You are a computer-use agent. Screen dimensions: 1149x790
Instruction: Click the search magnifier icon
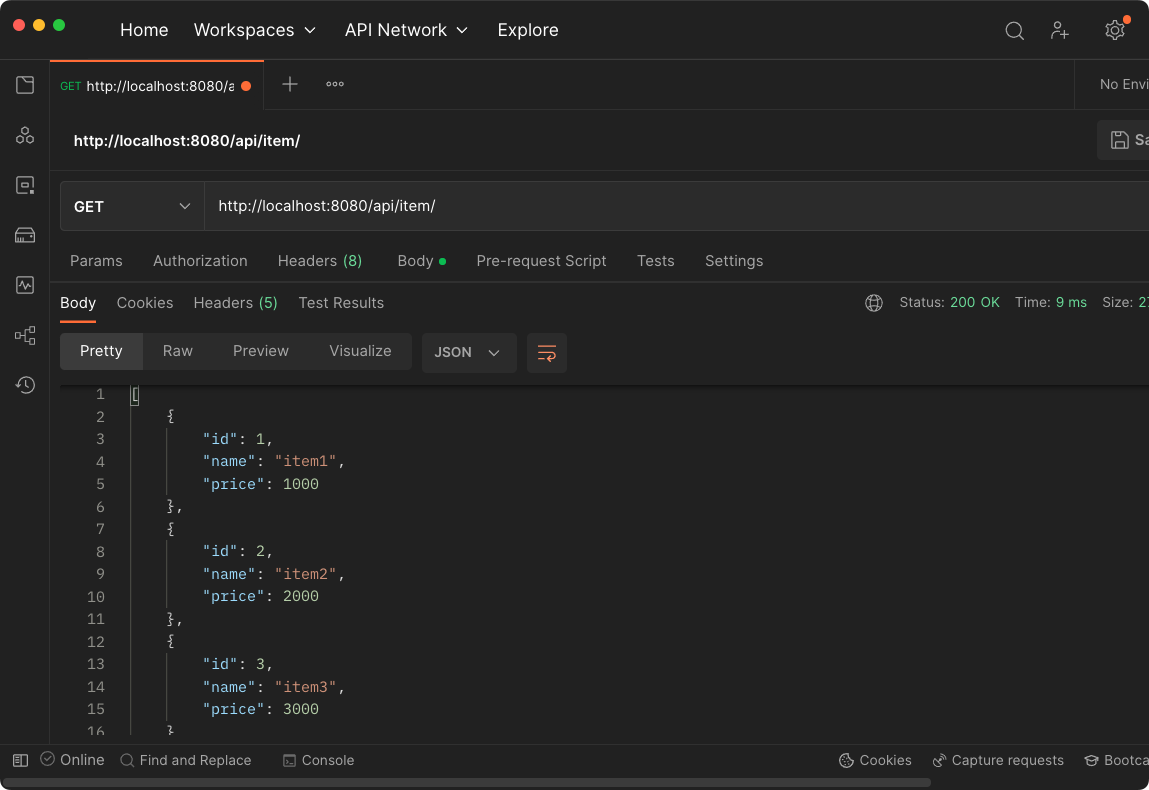(1014, 30)
